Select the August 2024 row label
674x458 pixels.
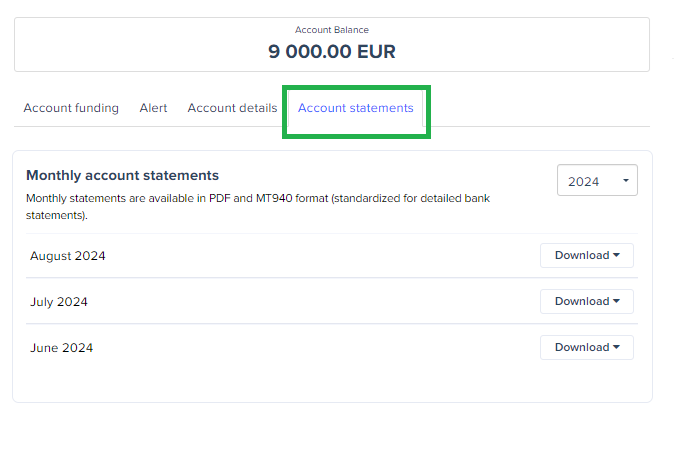click(67, 256)
